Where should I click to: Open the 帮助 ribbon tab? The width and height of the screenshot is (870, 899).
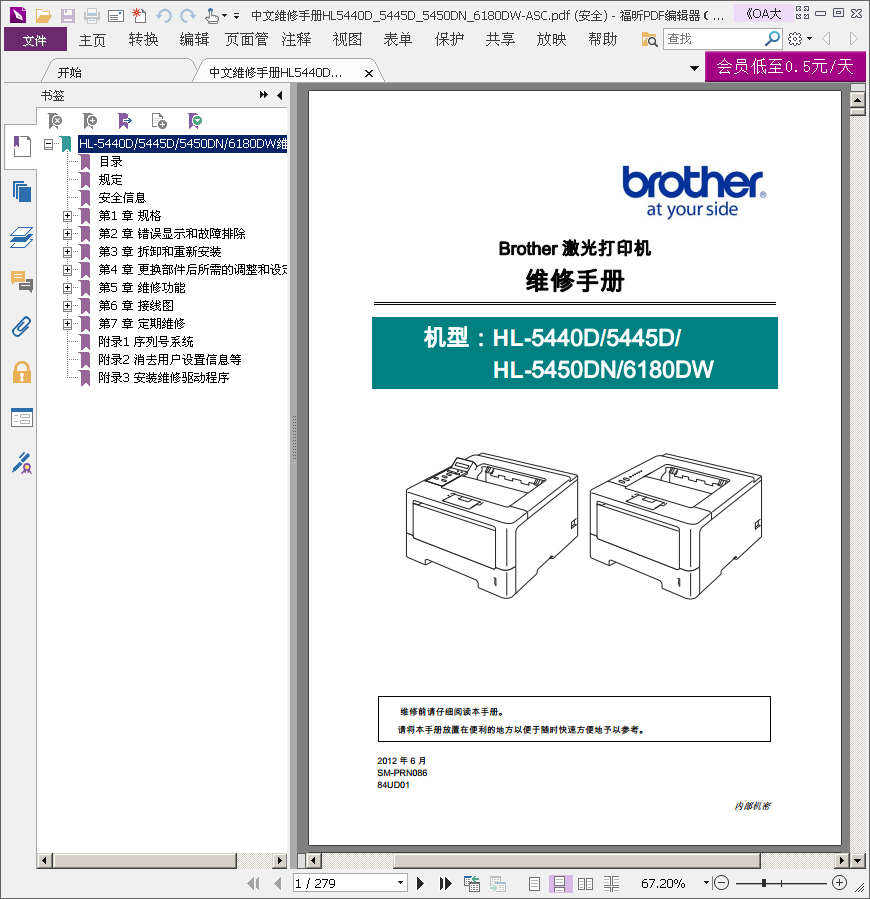point(603,40)
